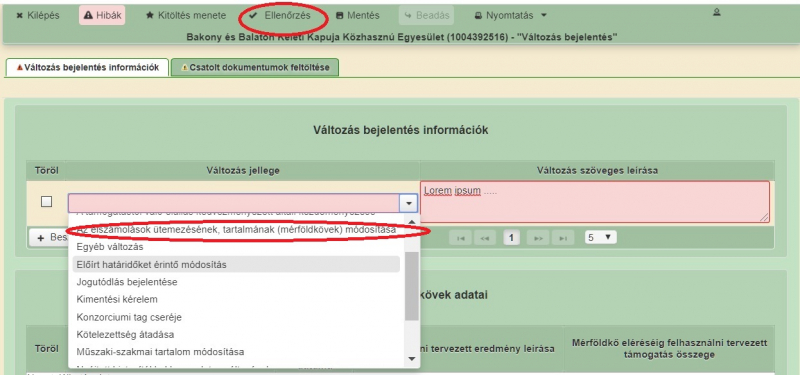
Task: Open Csatolt dokumentumok feltöltése tab
Action: [x=255, y=67]
